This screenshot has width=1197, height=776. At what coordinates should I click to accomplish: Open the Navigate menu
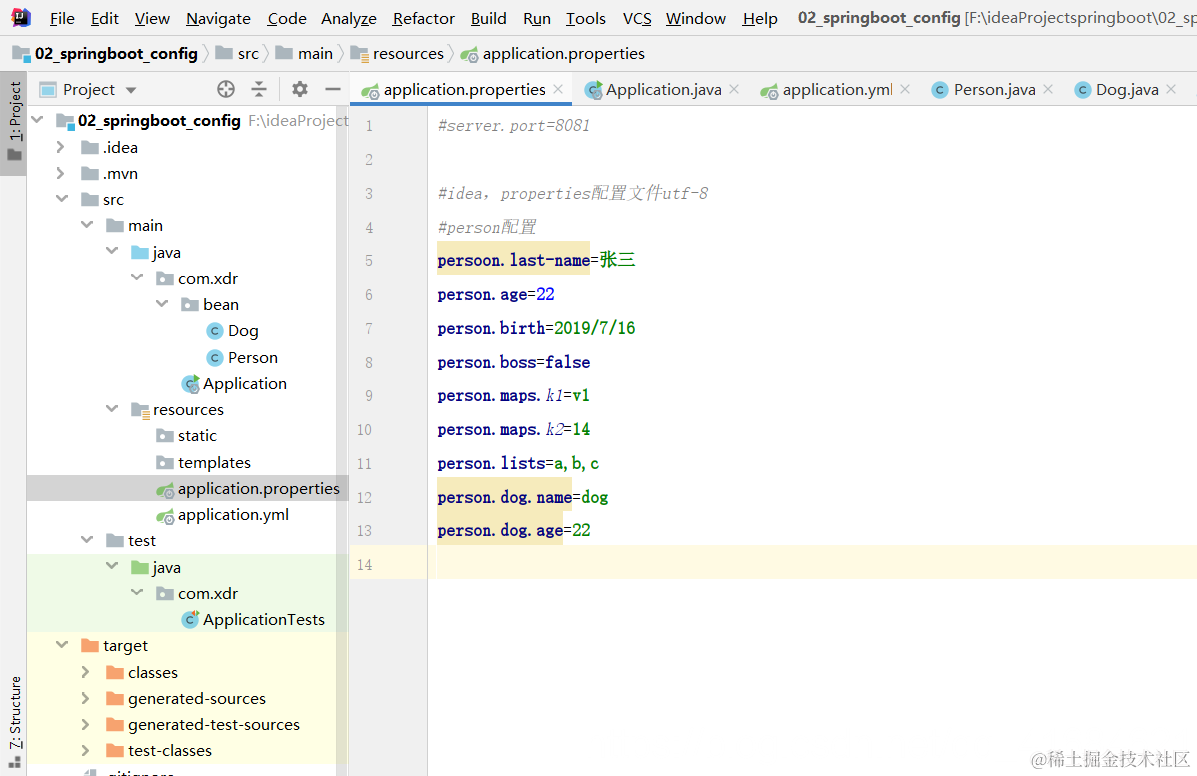(x=218, y=18)
